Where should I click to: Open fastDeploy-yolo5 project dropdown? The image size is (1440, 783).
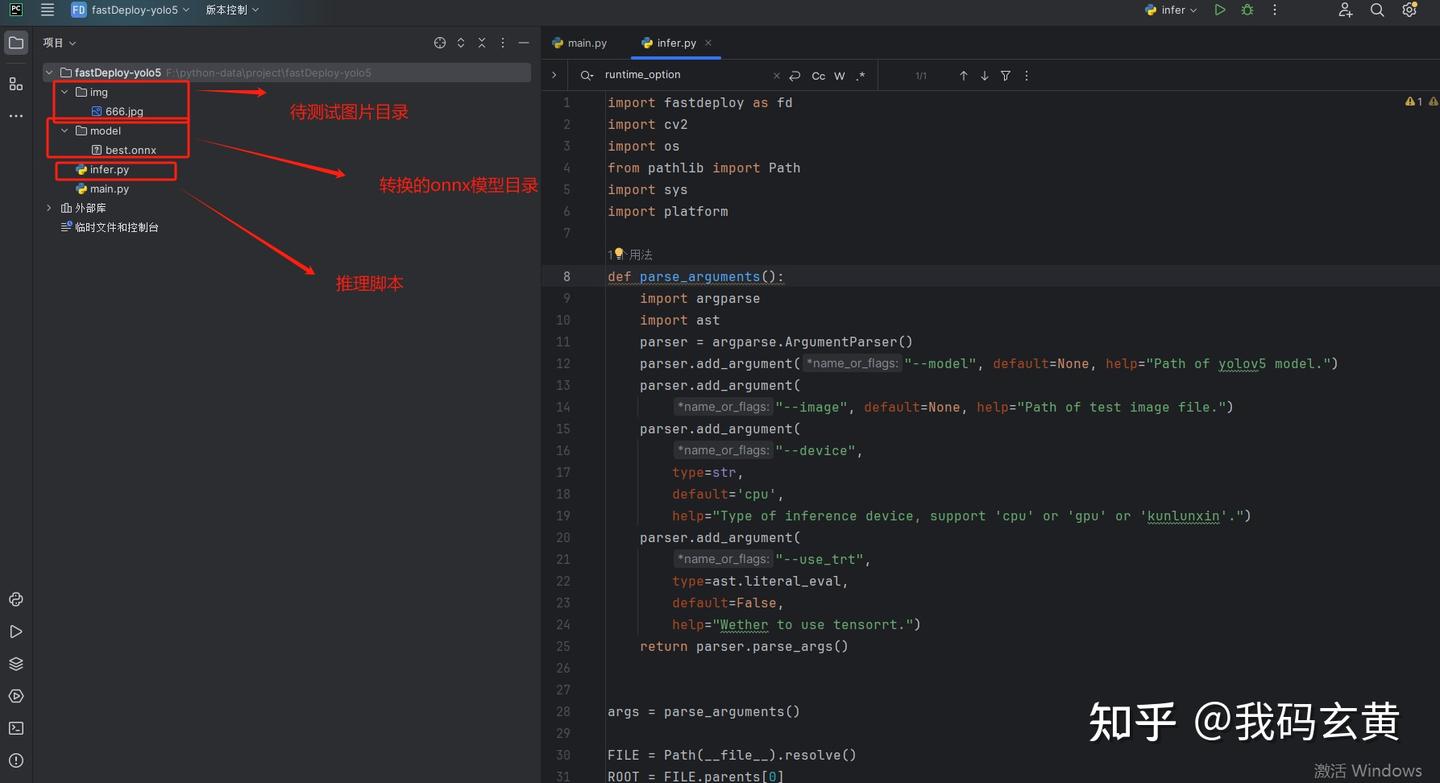pos(130,10)
